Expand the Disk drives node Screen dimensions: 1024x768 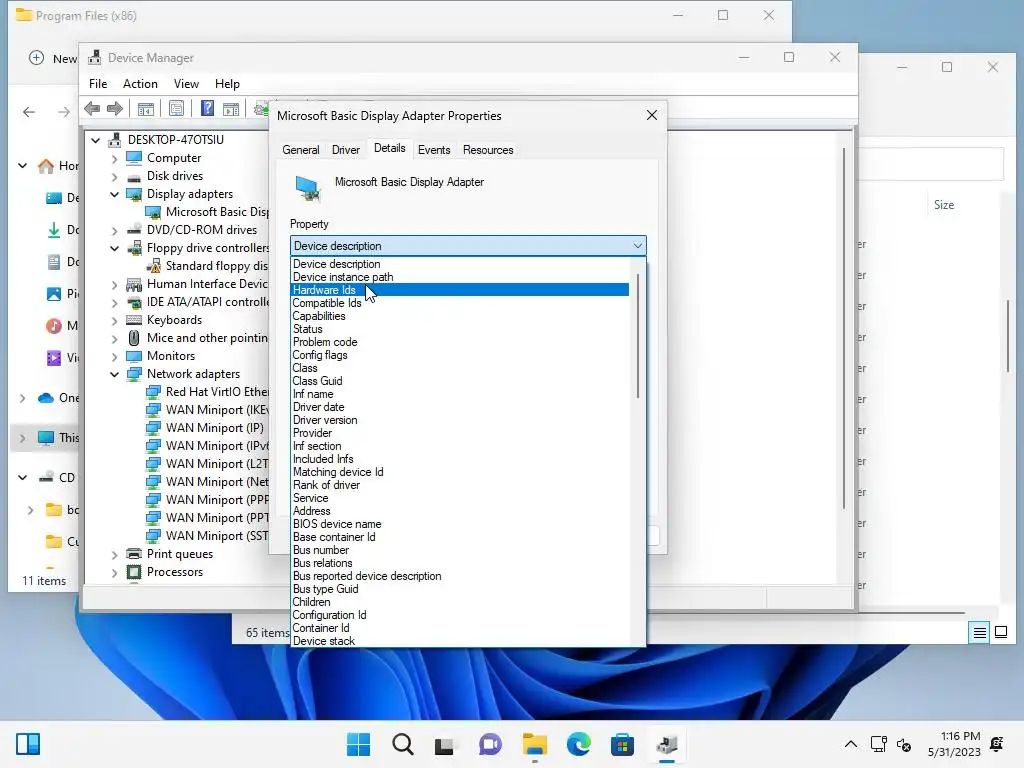point(114,176)
